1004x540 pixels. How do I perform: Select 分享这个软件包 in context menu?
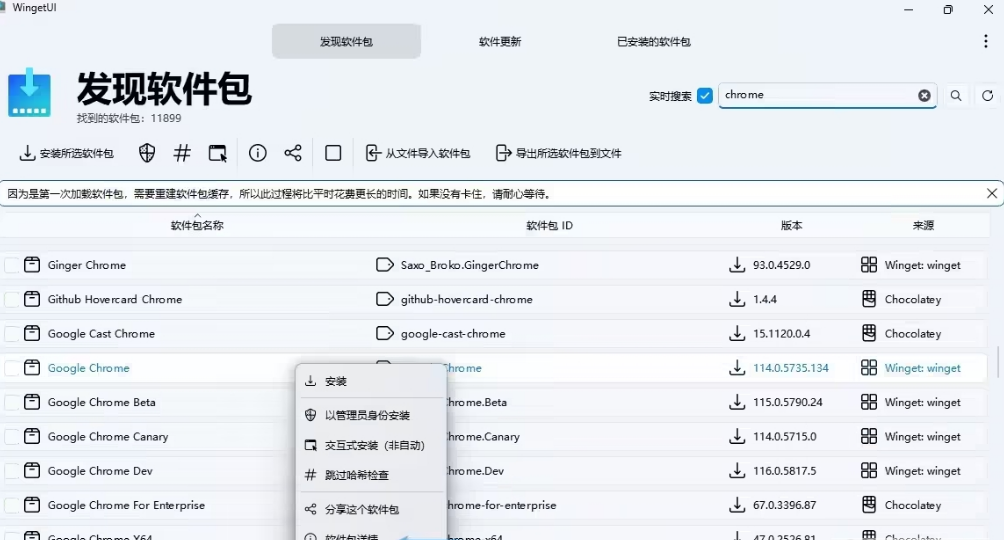371,509
